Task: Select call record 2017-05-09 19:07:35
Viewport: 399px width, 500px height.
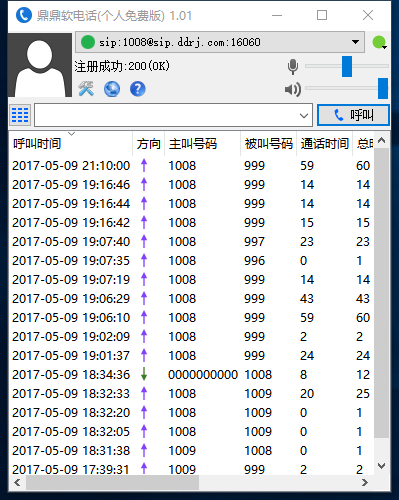Action: coord(191,261)
